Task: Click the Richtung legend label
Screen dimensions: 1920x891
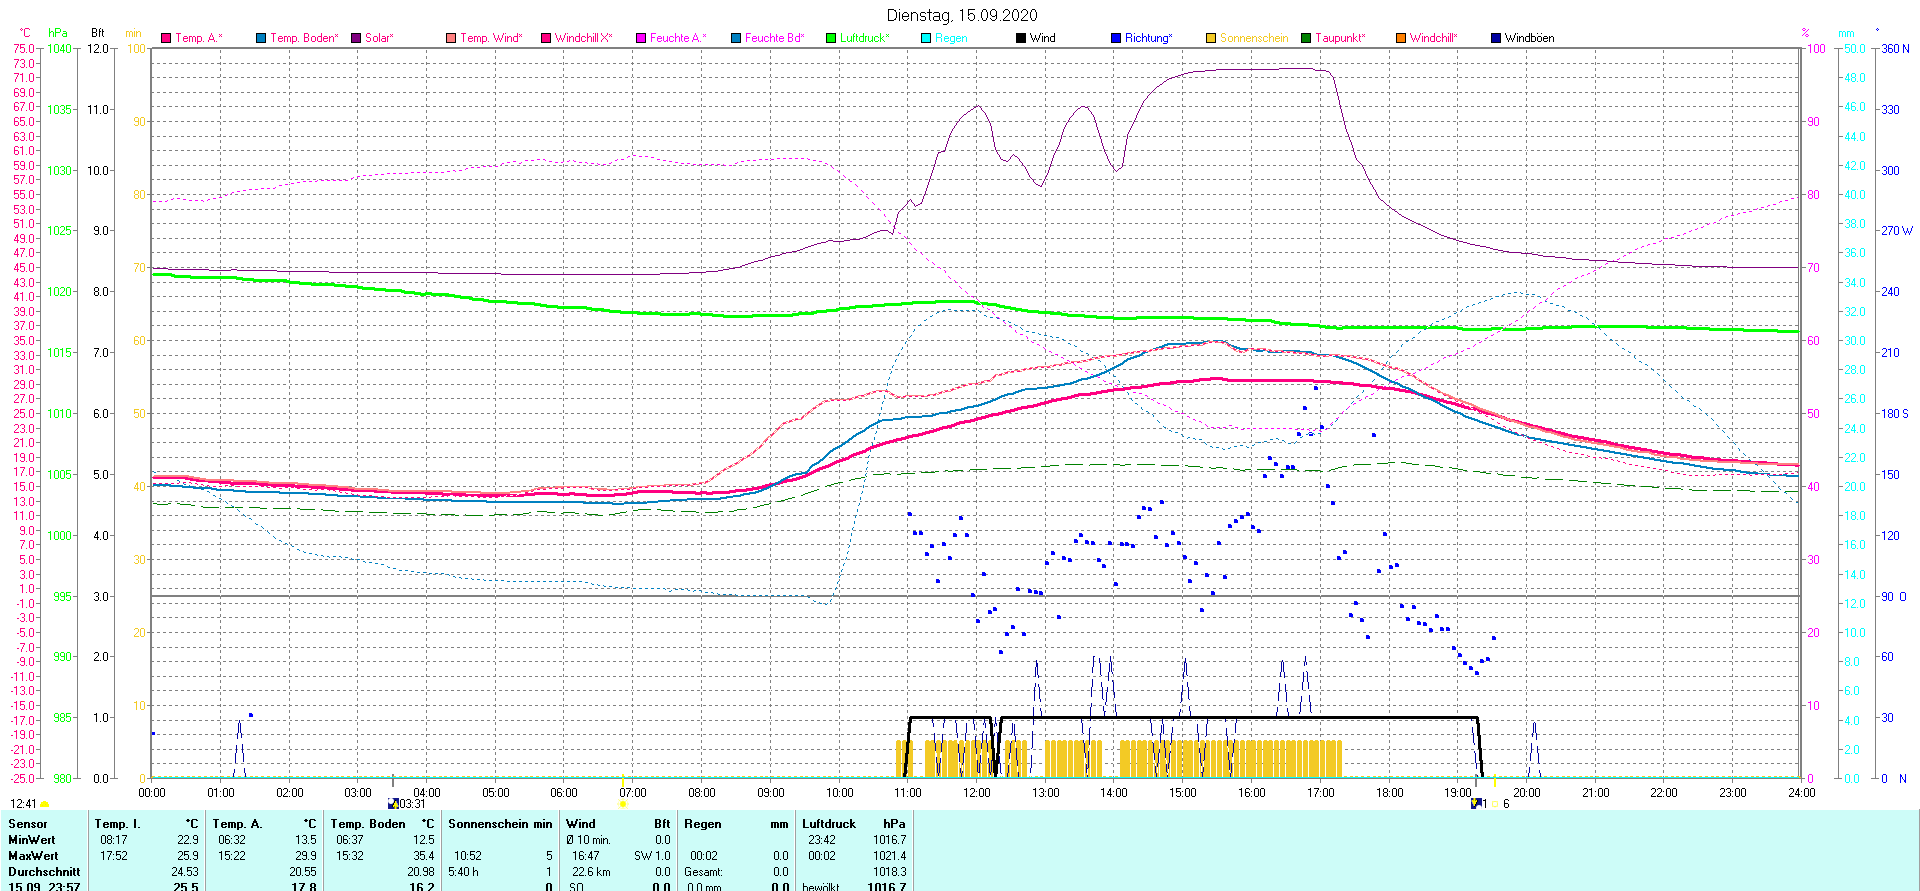Action: pos(1148,38)
